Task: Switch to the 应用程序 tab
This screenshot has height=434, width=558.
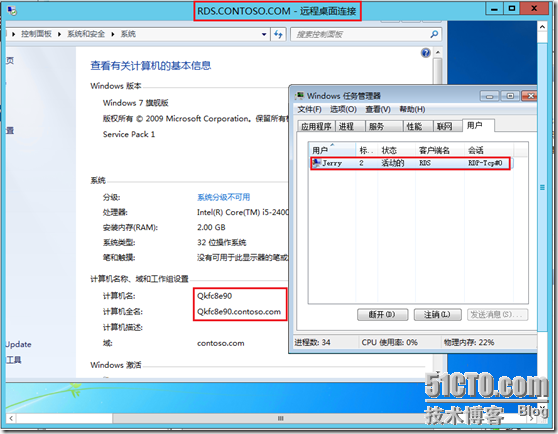Action: (x=316, y=126)
